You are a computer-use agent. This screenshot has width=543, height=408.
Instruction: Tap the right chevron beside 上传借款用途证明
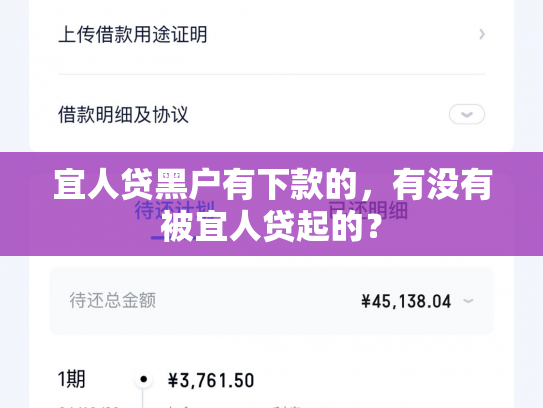[482, 34]
